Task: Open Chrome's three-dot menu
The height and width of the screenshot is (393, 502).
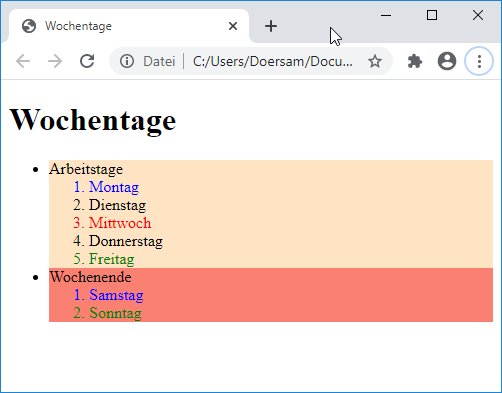Action: pyautogui.click(x=479, y=61)
